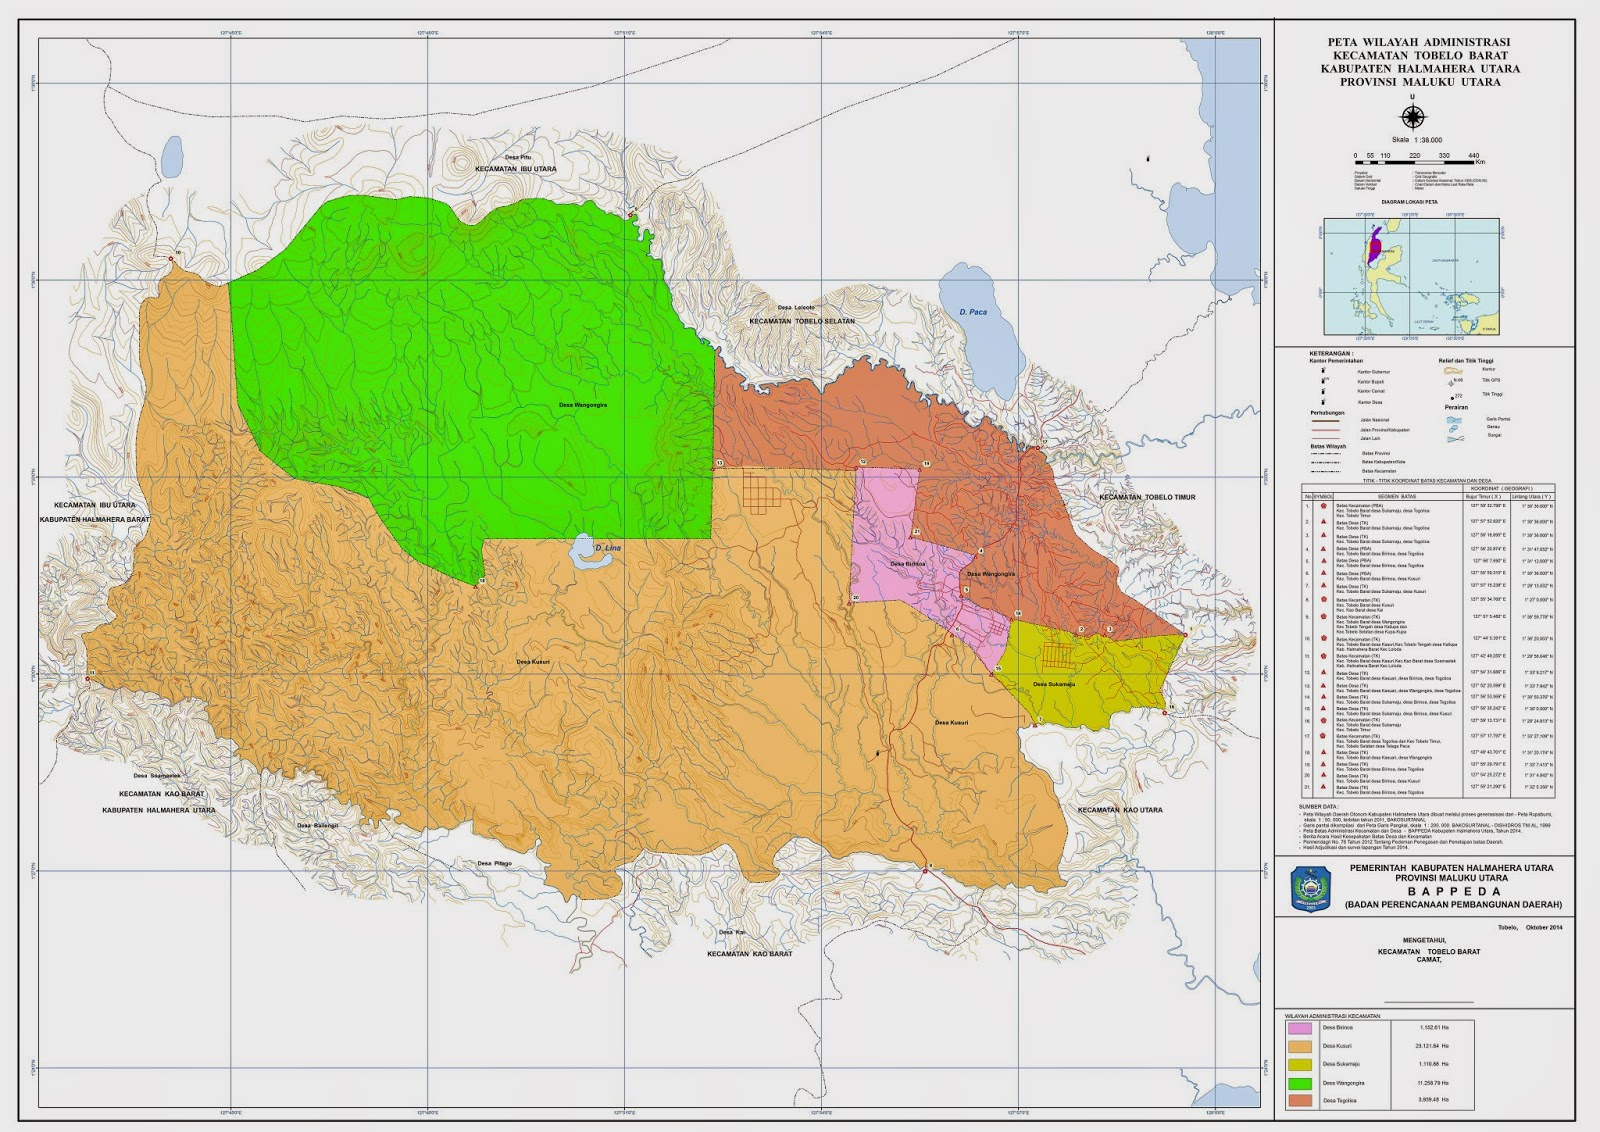Click the Titik GPS marker symbol

[1451, 384]
